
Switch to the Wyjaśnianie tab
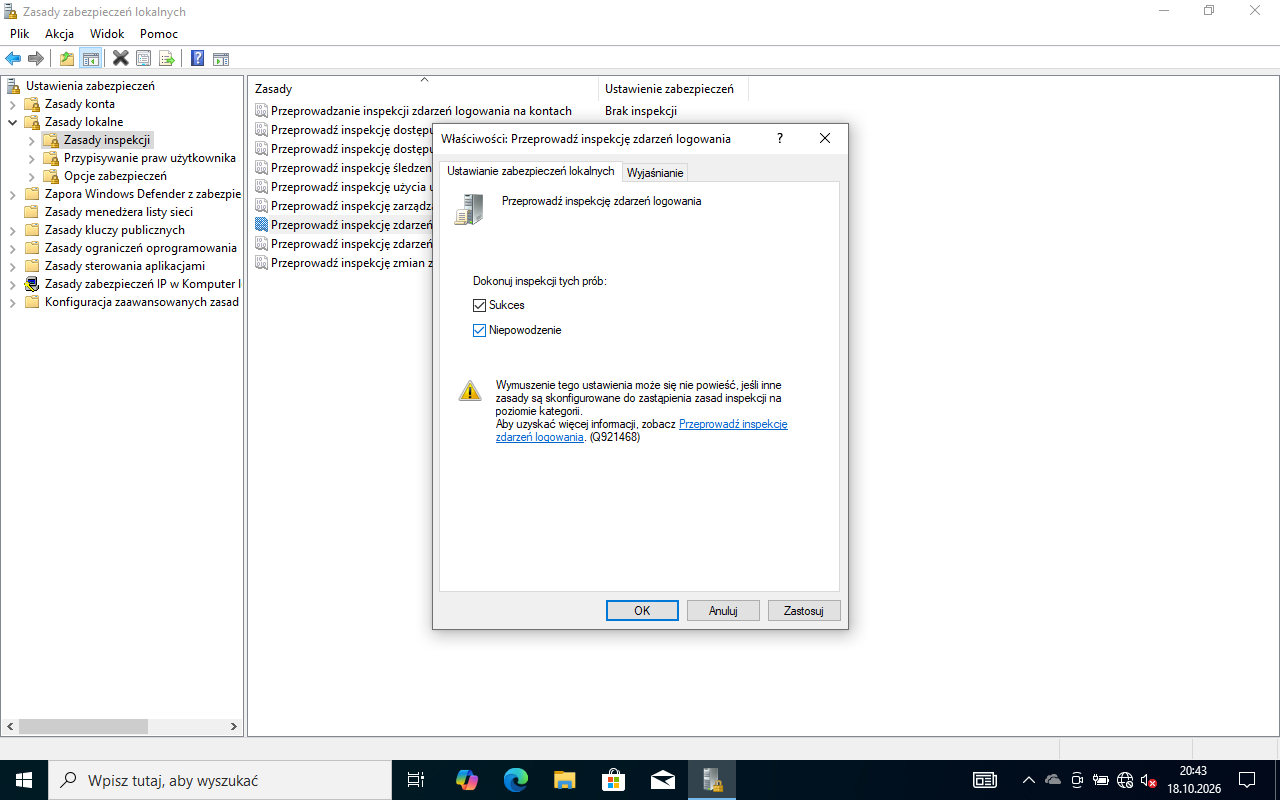pos(655,173)
